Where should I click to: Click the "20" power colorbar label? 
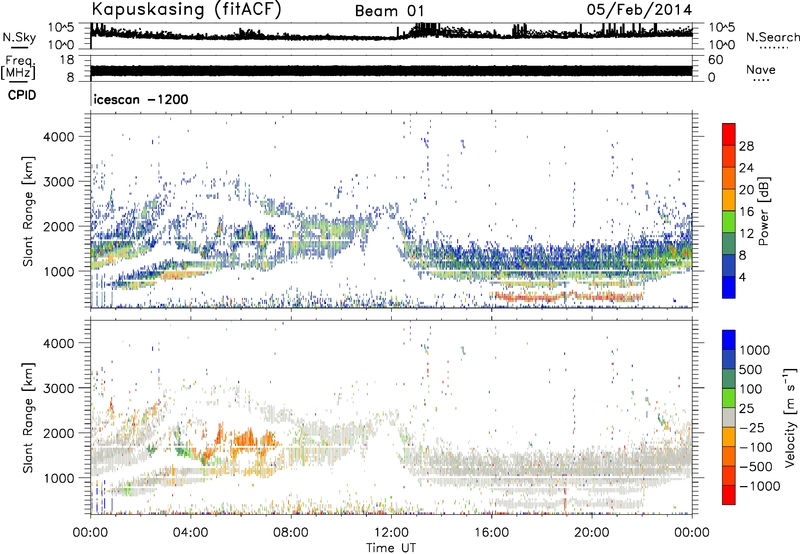(x=746, y=190)
